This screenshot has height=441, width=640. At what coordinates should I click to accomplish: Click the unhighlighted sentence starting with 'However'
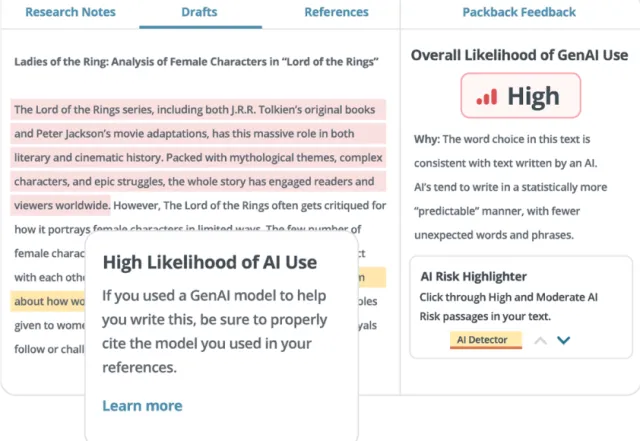(x=250, y=205)
